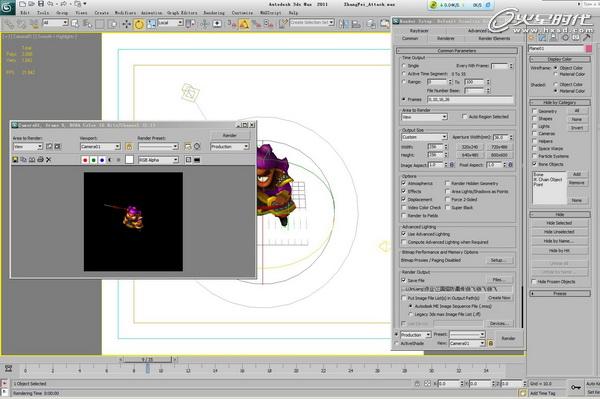Open the Custom output size dropdown
The height and width of the screenshot is (399, 600).
click(x=424, y=137)
